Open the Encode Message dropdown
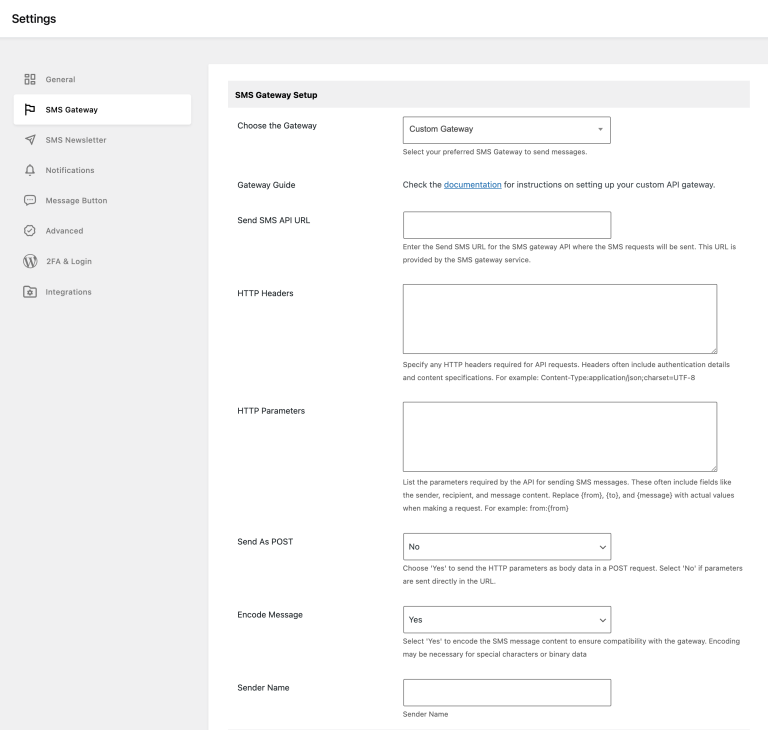 506,619
